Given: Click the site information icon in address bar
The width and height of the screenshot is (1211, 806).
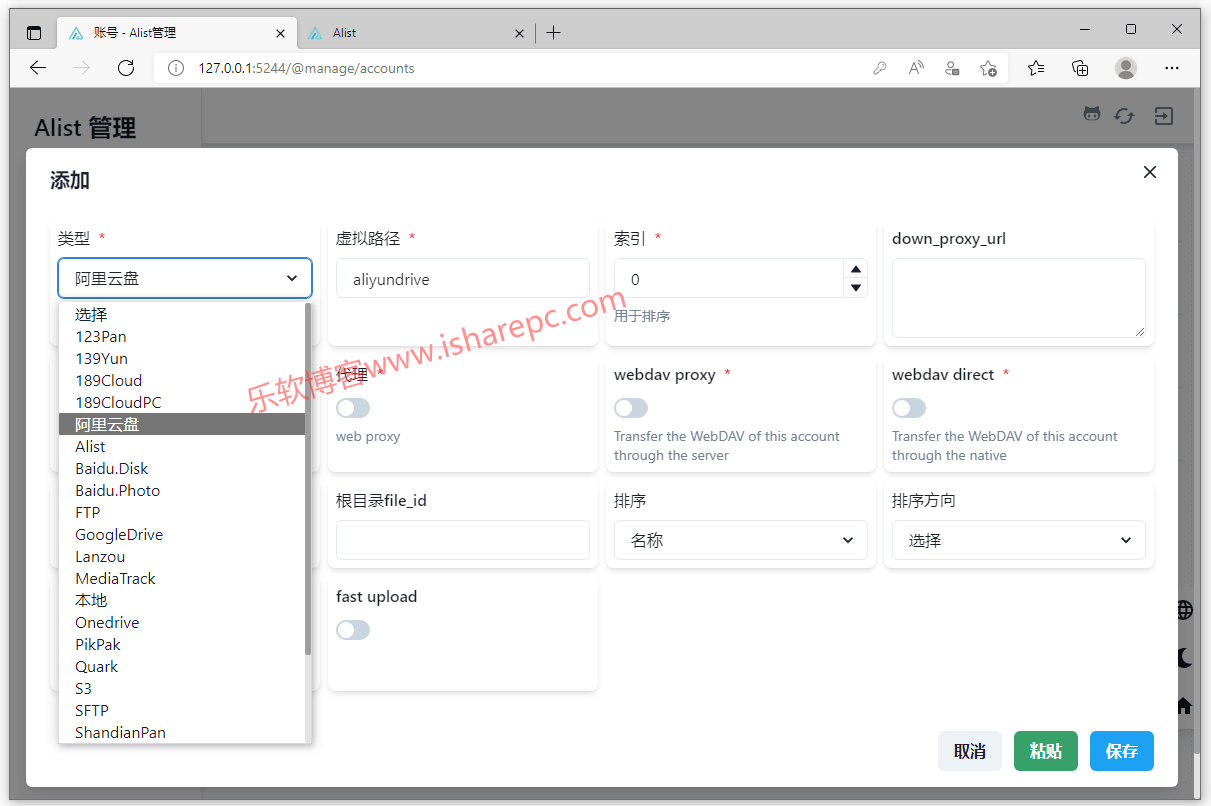Looking at the screenshot, I should tap(176, 68).
